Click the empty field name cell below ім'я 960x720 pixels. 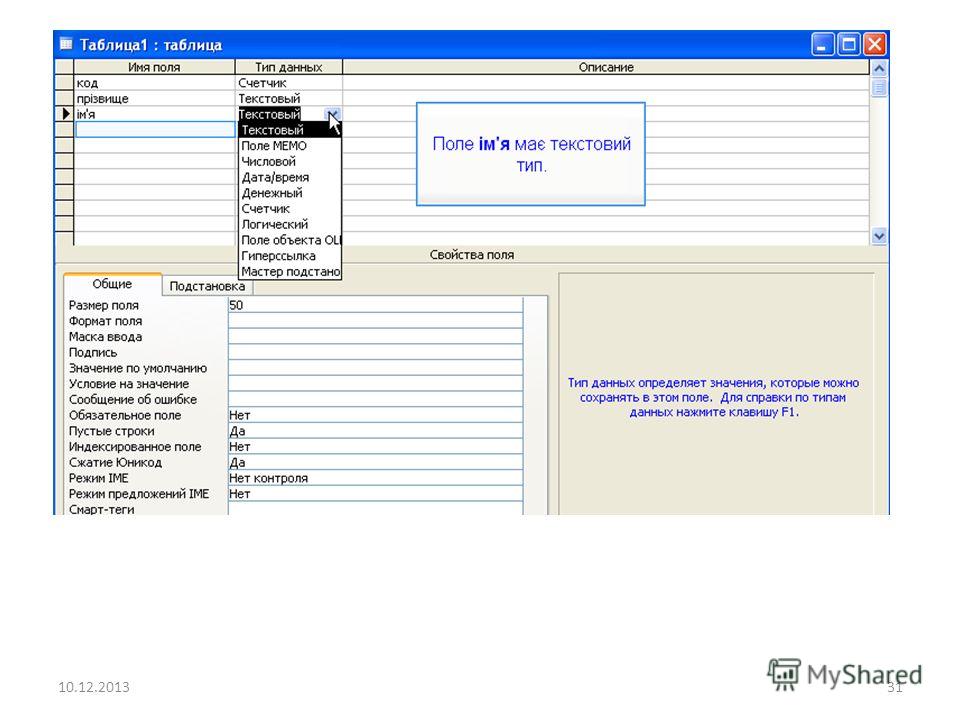155,129
